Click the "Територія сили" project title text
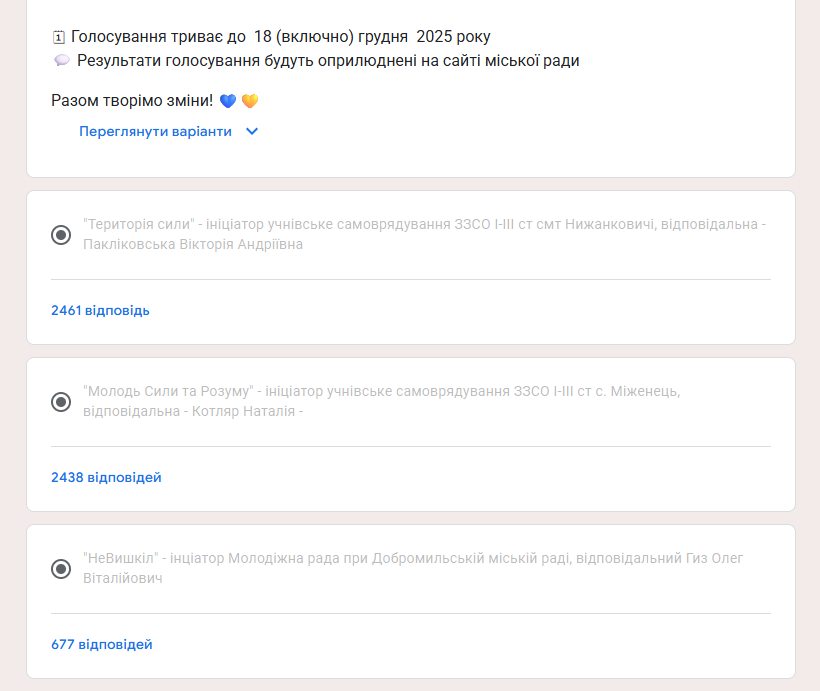This screenshot has height=691, width=820. (x=138, y=225)
